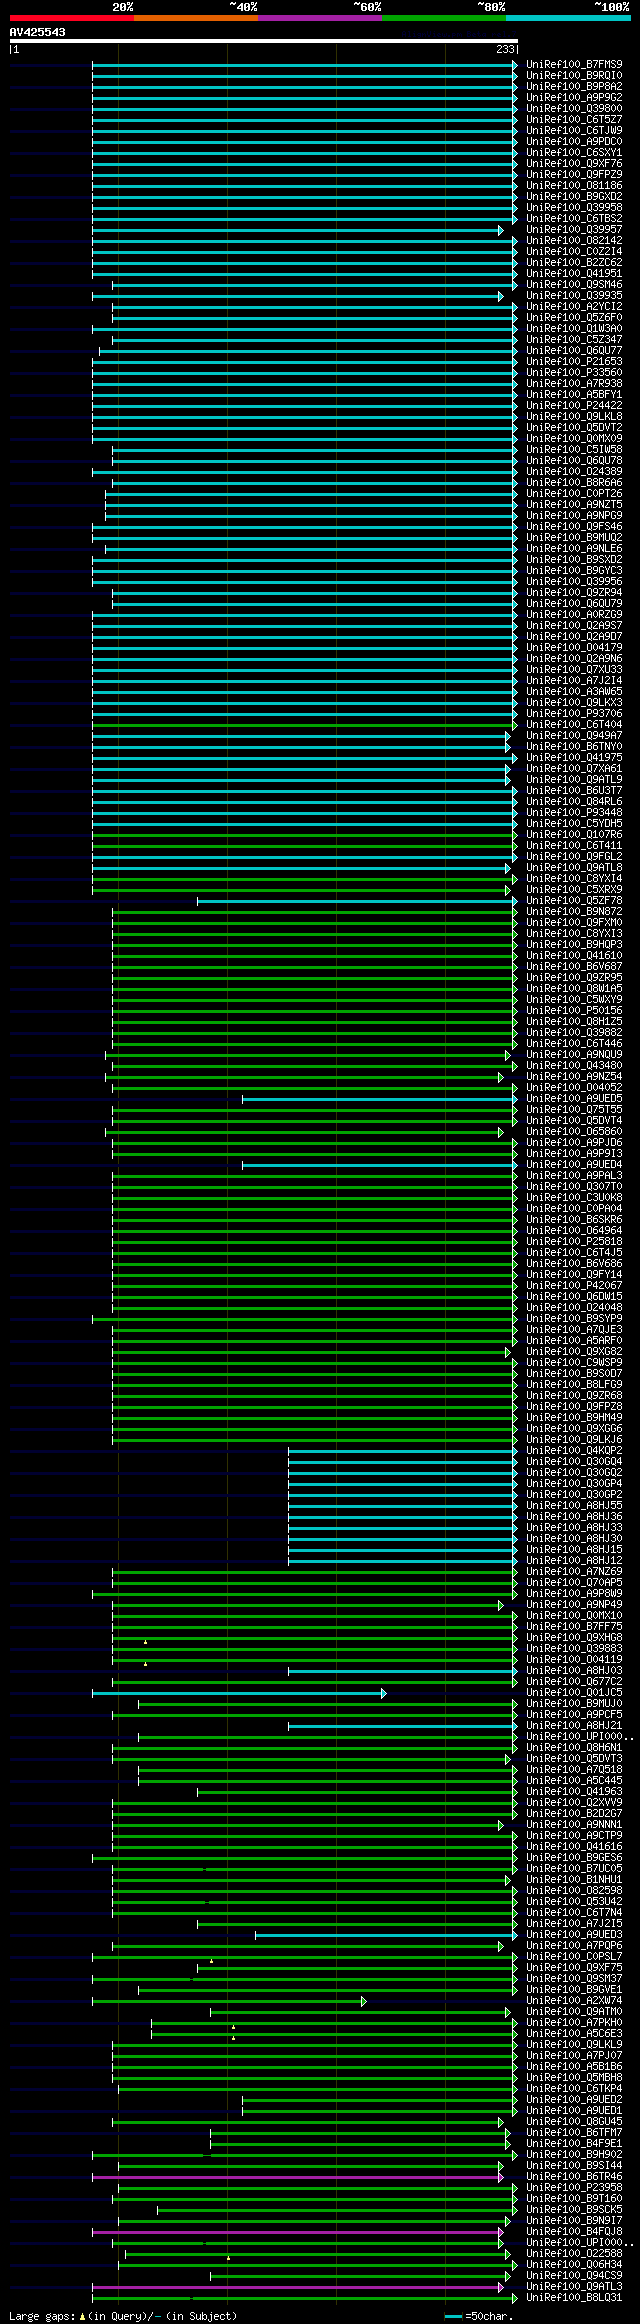
Task: Click the =50char. scale legend
Action: (479, 2316)
